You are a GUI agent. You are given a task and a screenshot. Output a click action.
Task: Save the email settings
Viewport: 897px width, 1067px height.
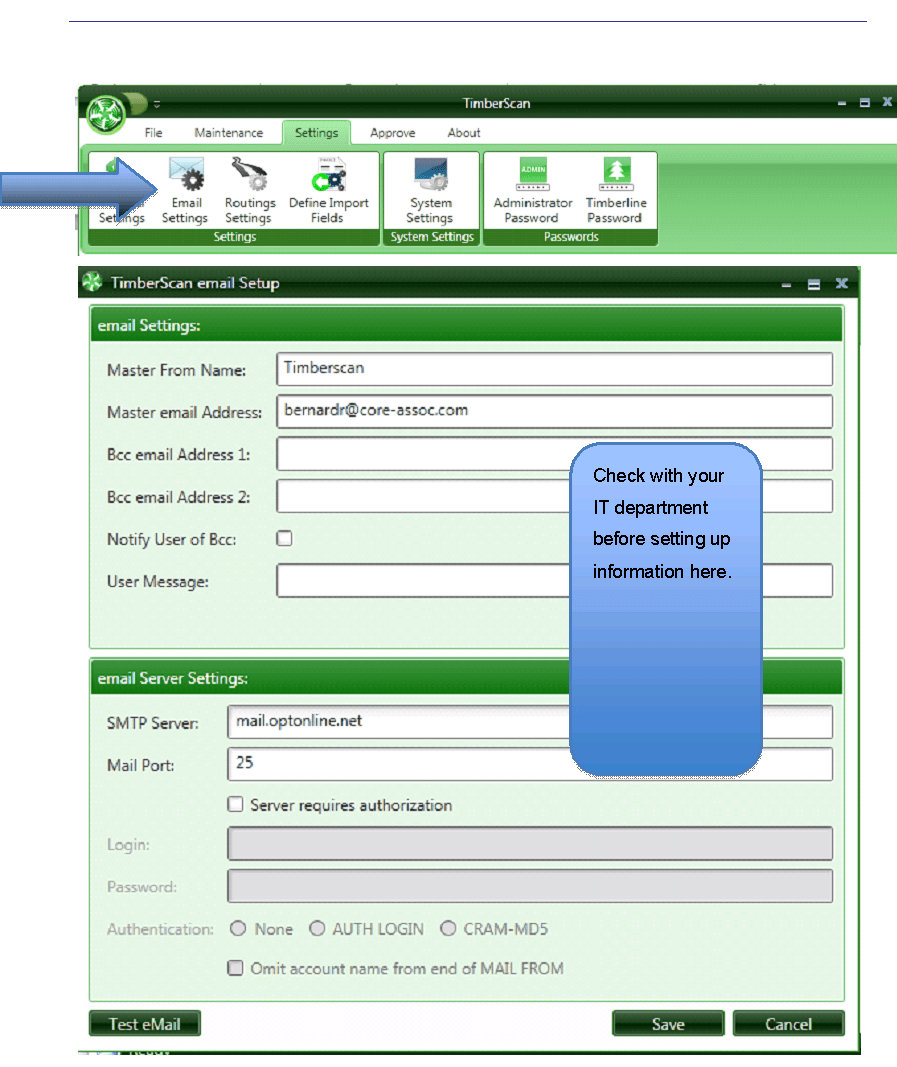667,1023
